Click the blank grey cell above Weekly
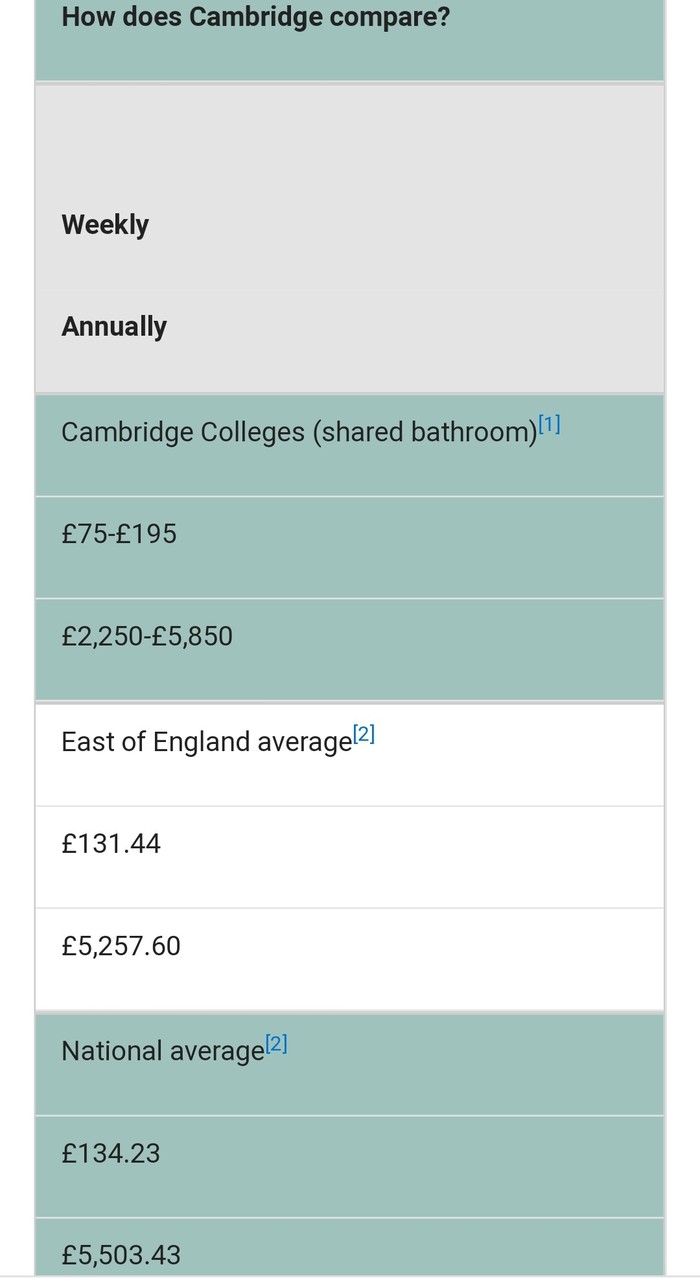The width and height of the screenshot is (700, 1278). tap(349, 138)
